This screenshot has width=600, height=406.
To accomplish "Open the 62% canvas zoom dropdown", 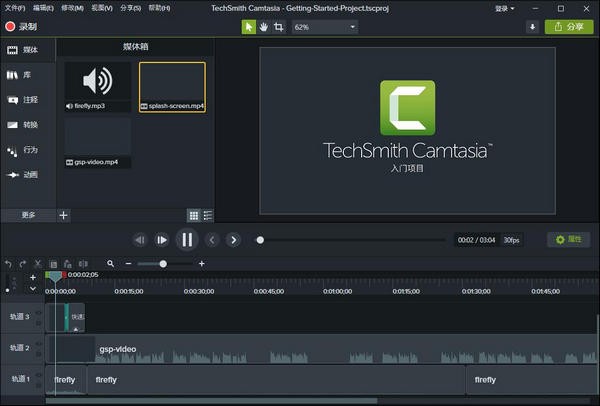I will pos(325,27).
